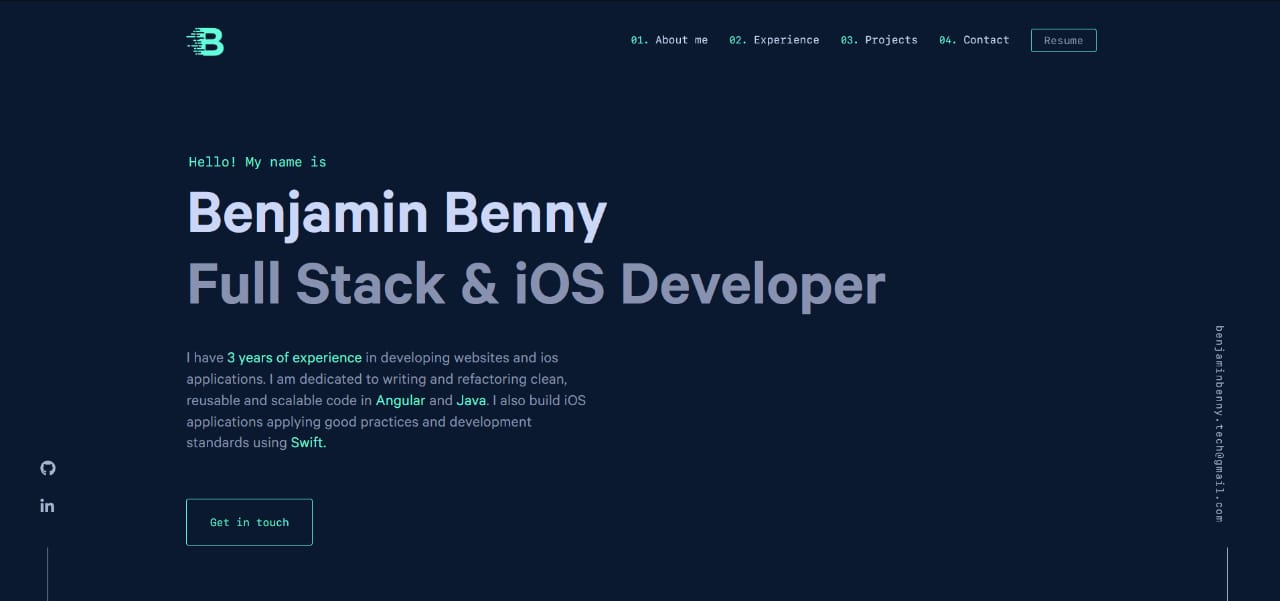Open the 'Angular' highlighted link
This screenshot has height=601, width=1280.
[x=400, y=400]
